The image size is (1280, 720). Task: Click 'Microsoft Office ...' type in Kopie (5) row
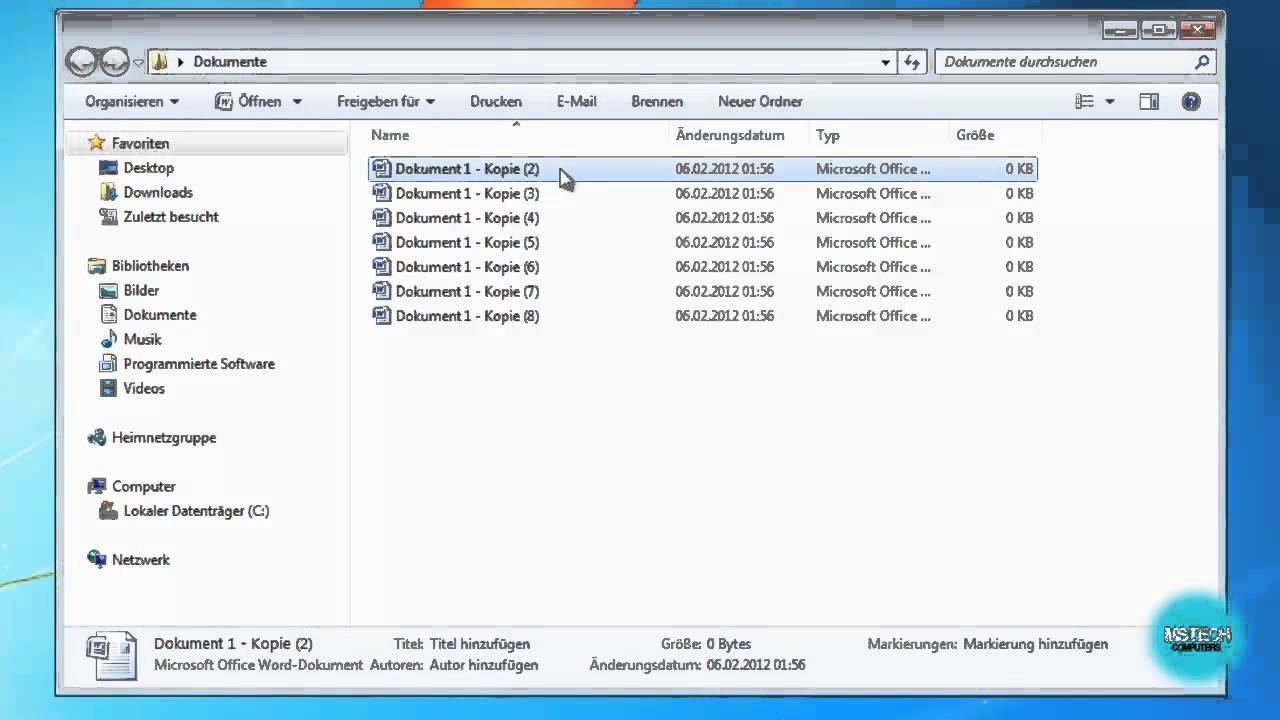873,242
